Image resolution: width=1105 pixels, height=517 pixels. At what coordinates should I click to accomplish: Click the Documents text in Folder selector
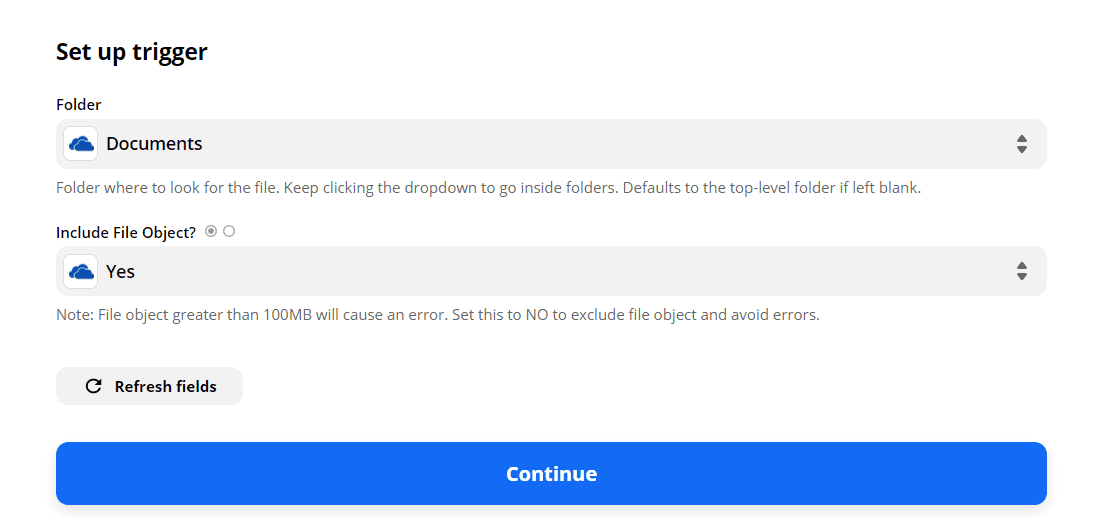154,144
